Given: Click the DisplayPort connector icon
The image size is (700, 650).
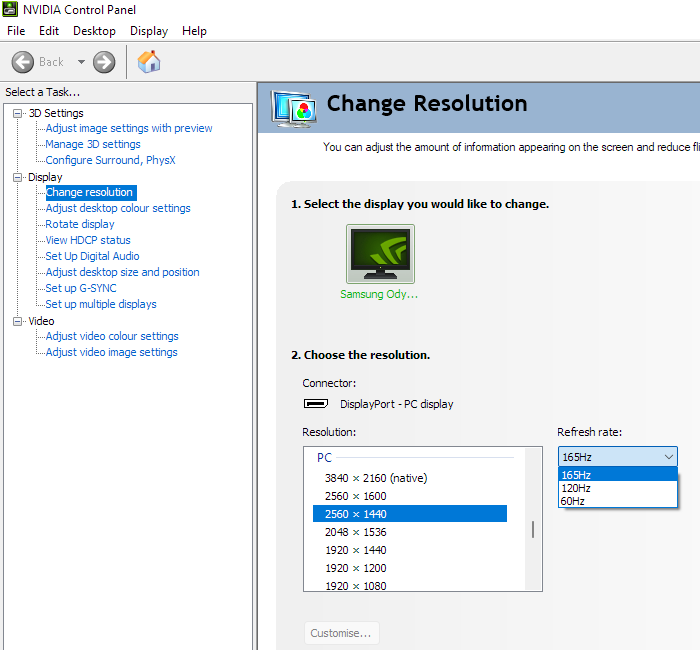Looking at the screenshot, I should (316, 404).
